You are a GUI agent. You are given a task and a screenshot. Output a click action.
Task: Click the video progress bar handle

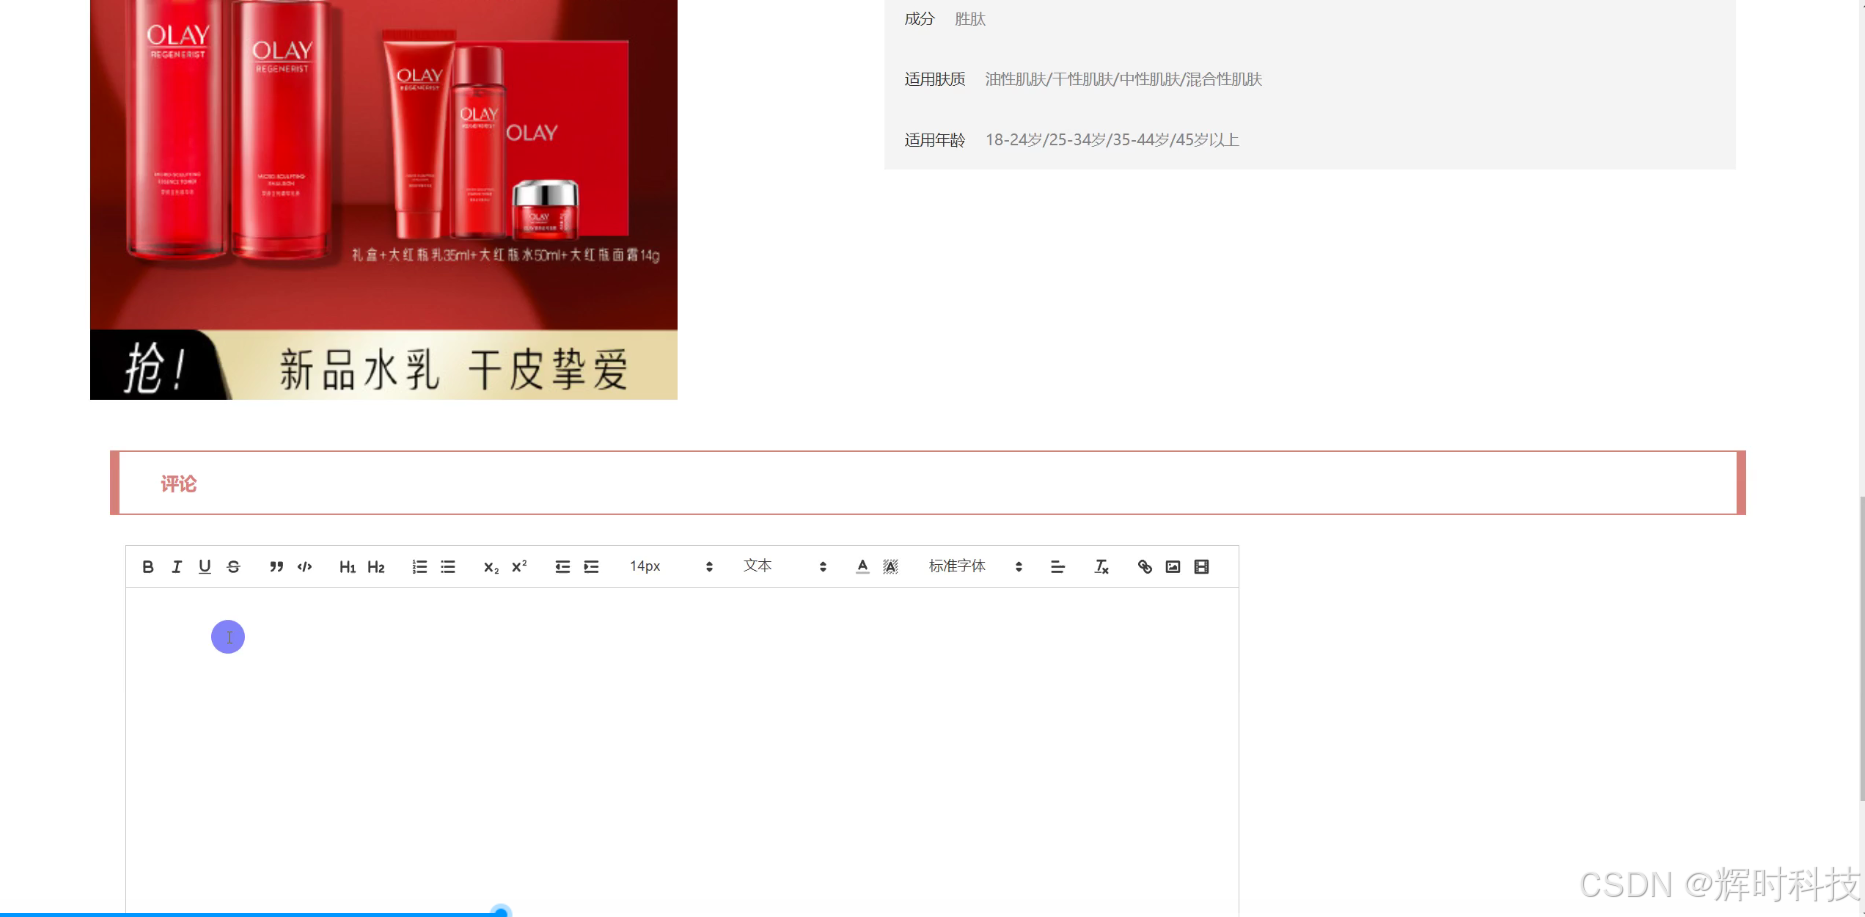point(501,911)
